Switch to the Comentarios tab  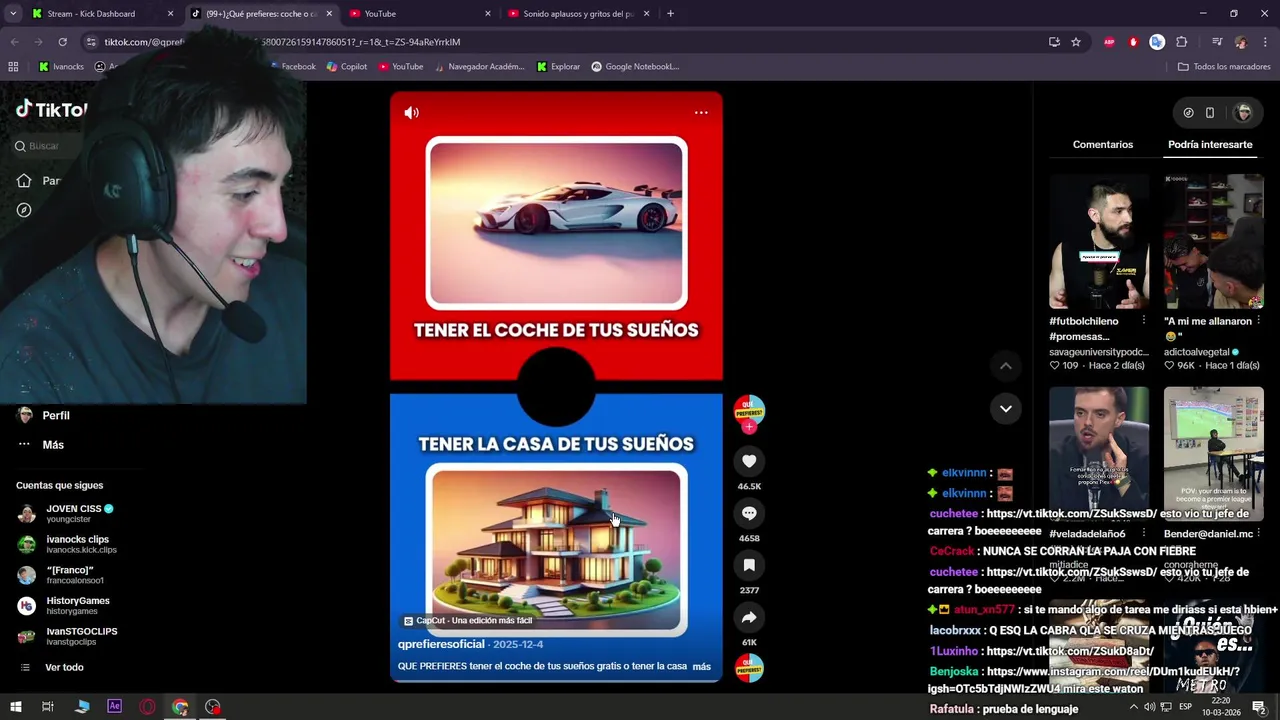1103,145
